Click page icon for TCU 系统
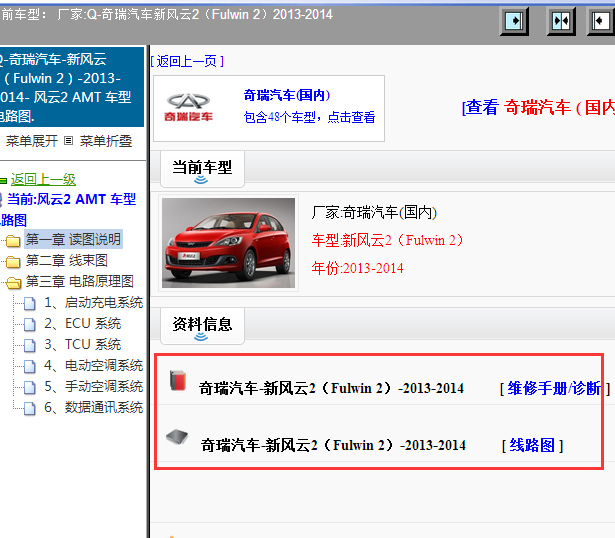Image resolution: width=615 pixels, height=538 pixels. point(29,345)
